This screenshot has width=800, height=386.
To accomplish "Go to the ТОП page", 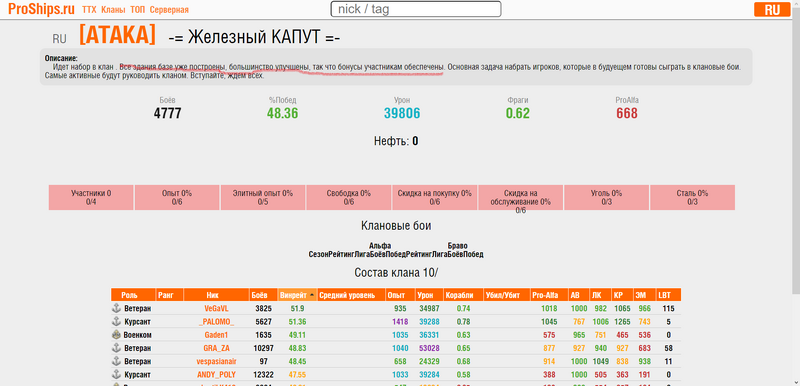I will (138, 10).
